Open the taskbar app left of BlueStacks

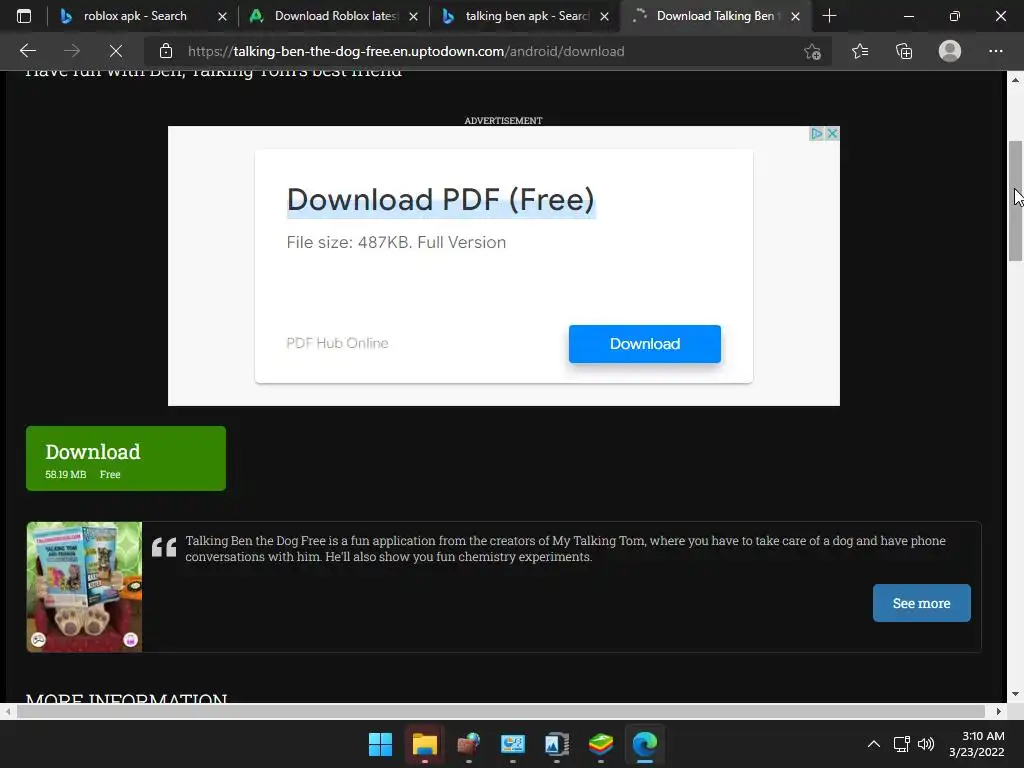click(x=556, y=744)
